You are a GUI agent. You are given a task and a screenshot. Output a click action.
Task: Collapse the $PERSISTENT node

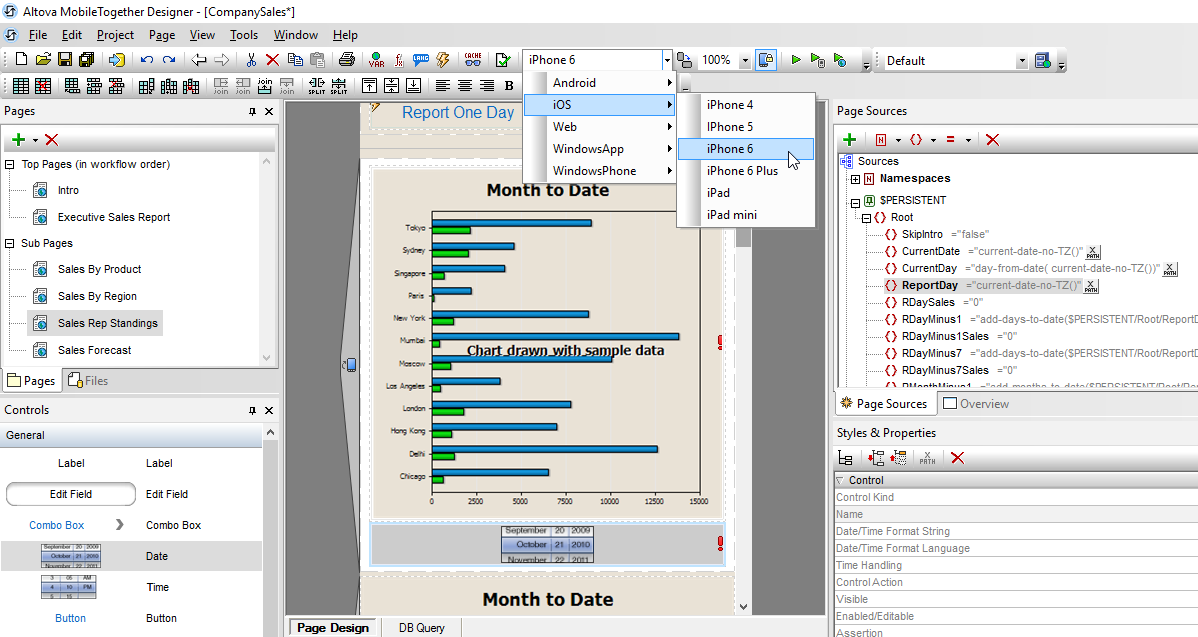pos(856,203)
